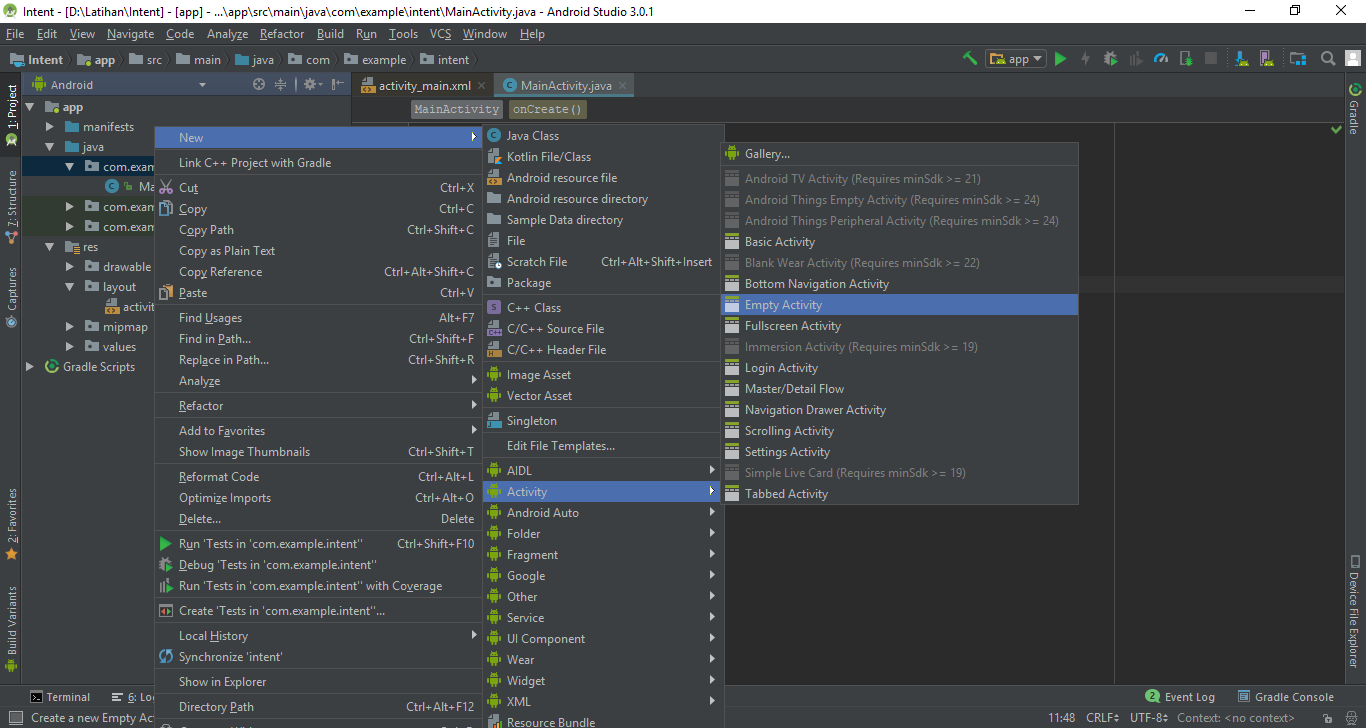Toggle the Build Variants tool window button
The width and height of the screenshot is (1366, 728).
point(12,629)
